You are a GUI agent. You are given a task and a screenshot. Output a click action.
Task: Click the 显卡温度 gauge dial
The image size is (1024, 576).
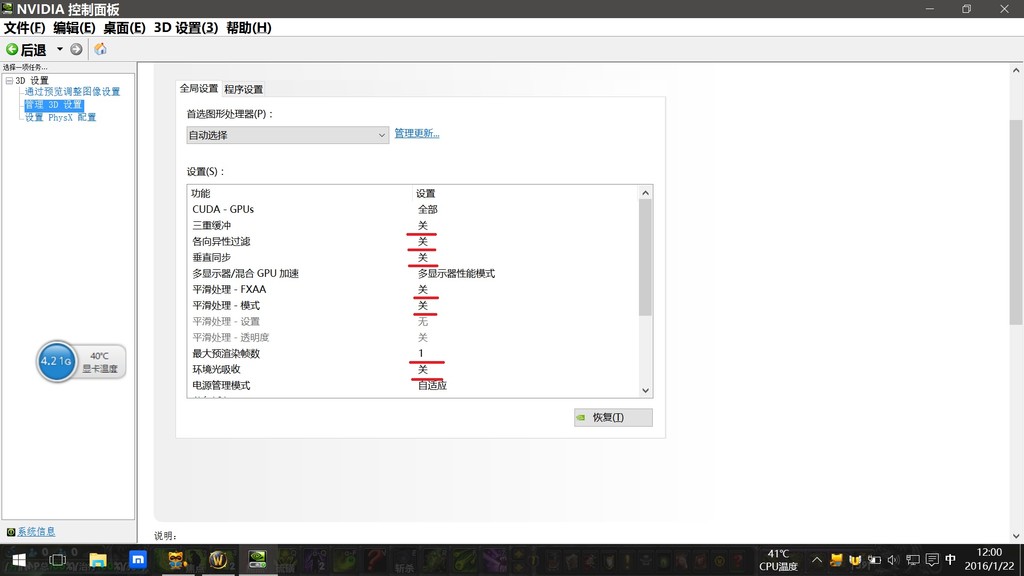tap(56, 361)
